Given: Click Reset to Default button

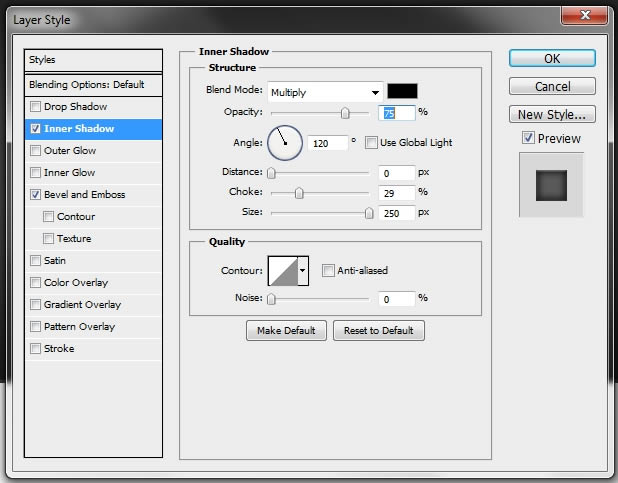Looking at the screenshot, I should point(379,330).
